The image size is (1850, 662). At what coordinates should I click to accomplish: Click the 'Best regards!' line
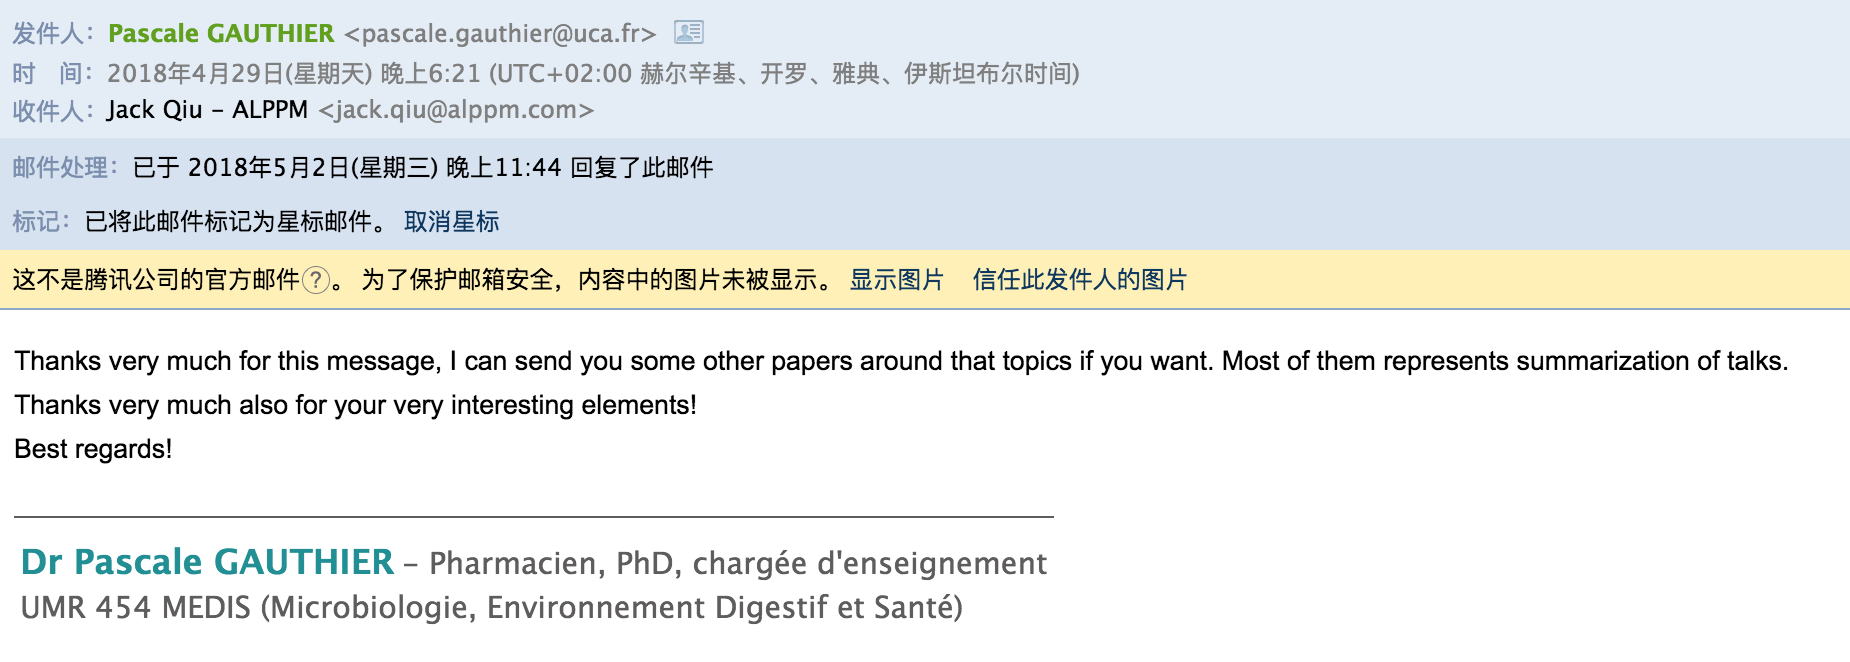93,449
